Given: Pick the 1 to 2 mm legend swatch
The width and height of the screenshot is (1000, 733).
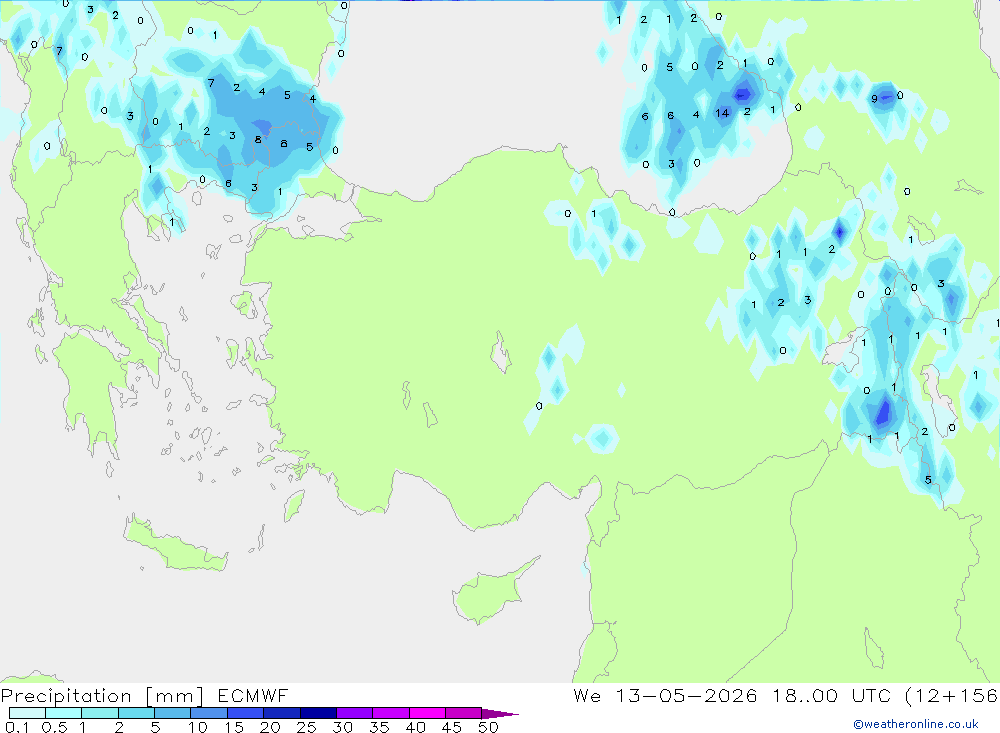Looking at the screenshot, I should (100, 713).
